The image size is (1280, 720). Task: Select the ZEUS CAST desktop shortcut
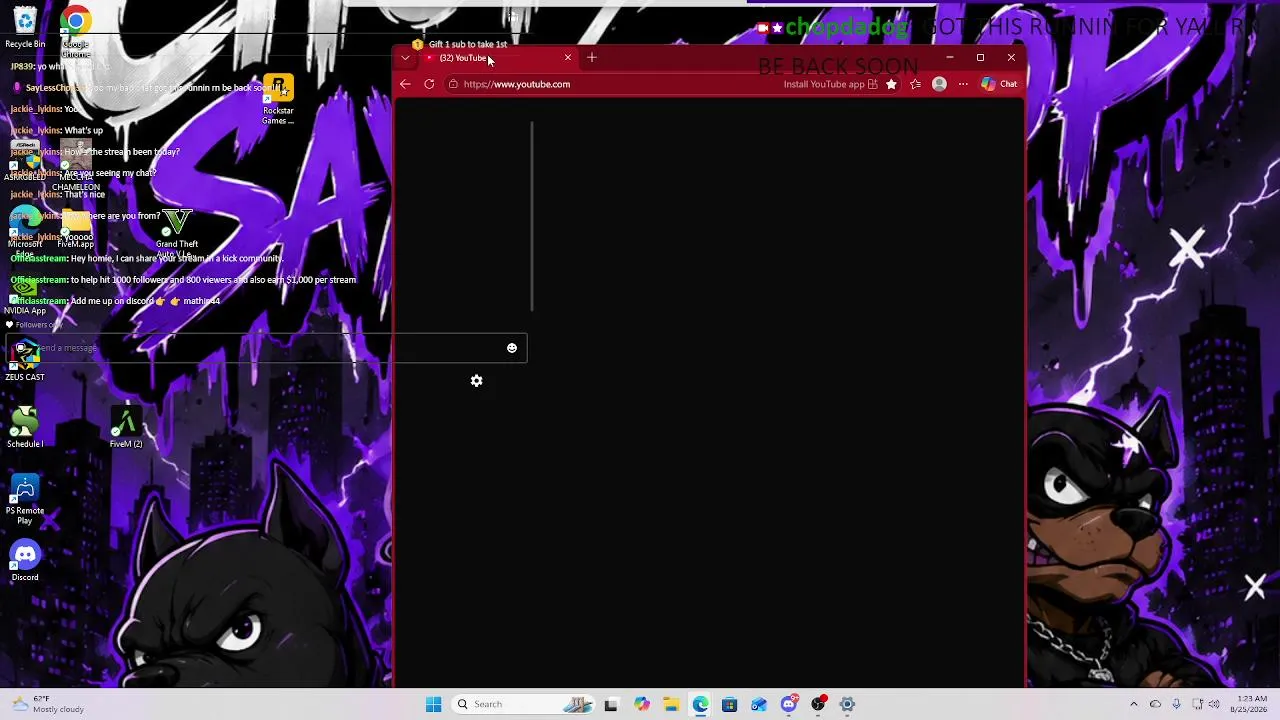(25, 361)
